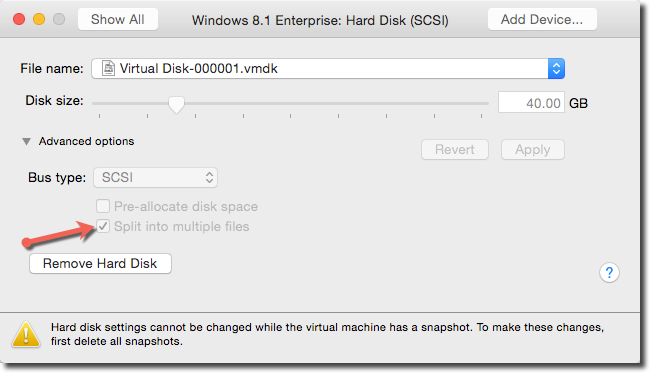650x373 pixels.
Task: Click the 40.00 GB disk size field
Action: [531, 102]
